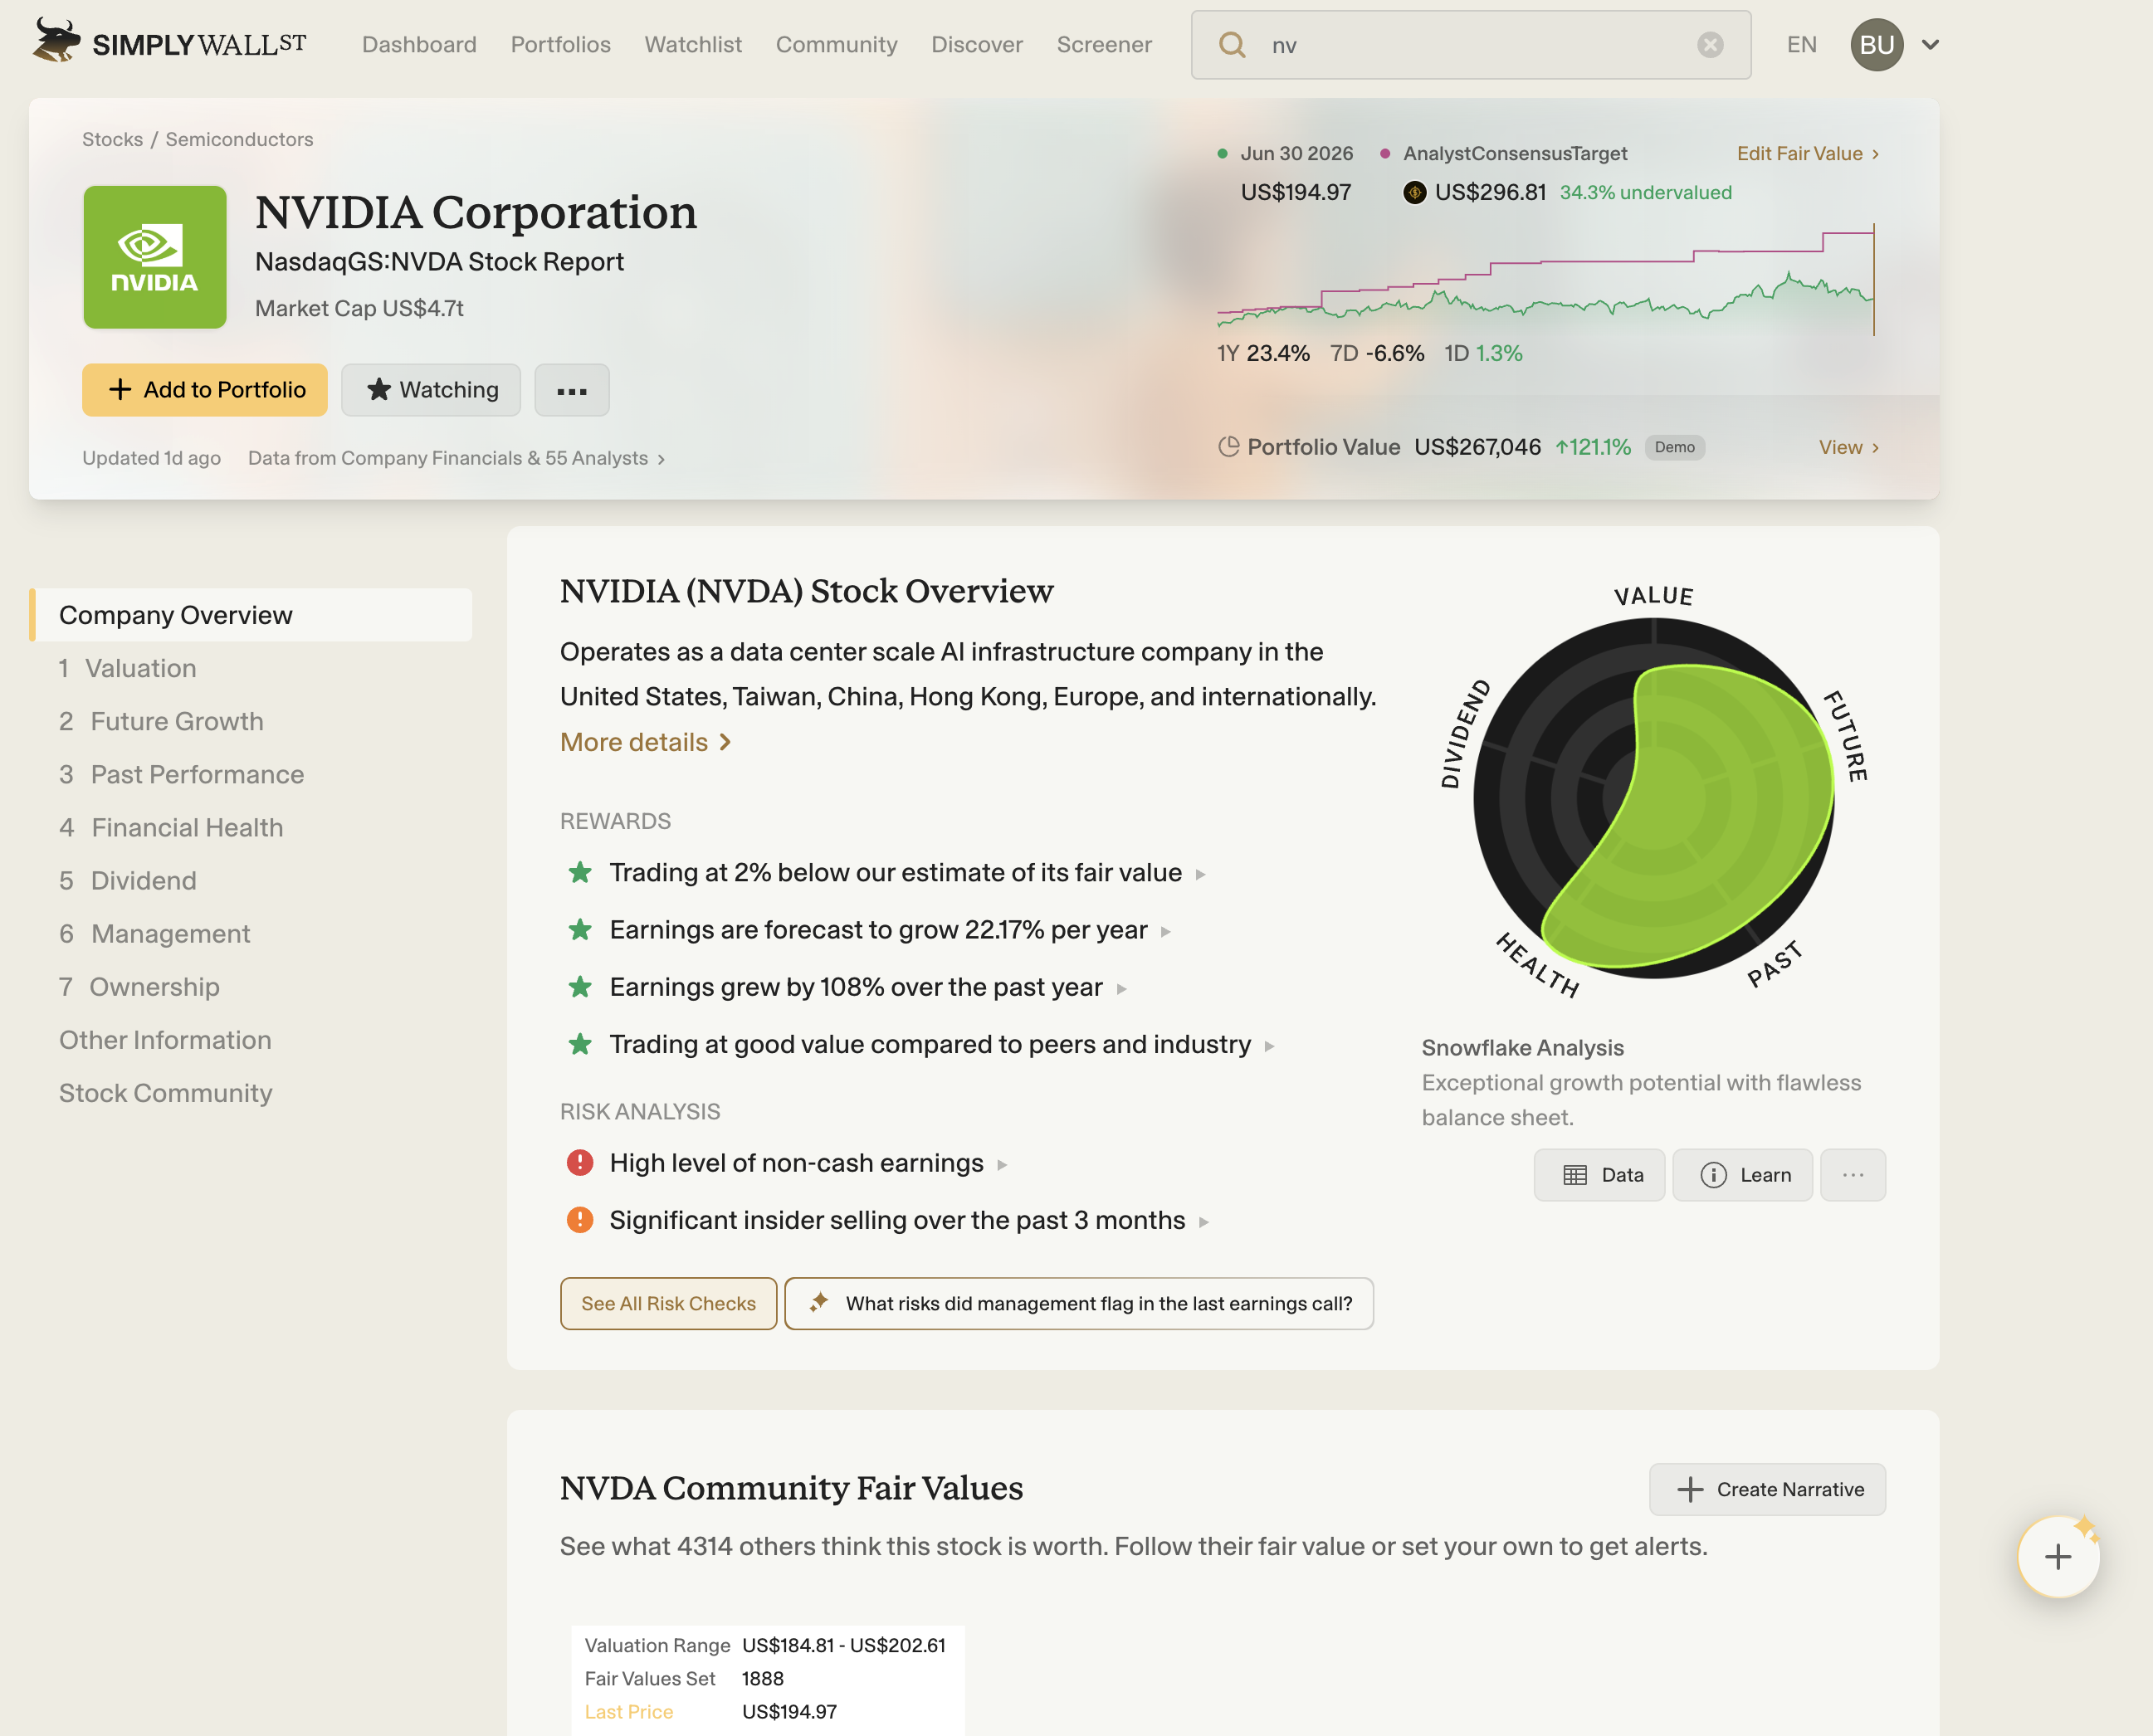The width and height of the screenshot is (2153, 1736).
Task: Jump to Stock Community section
Action: click(x=165, y=1093)
